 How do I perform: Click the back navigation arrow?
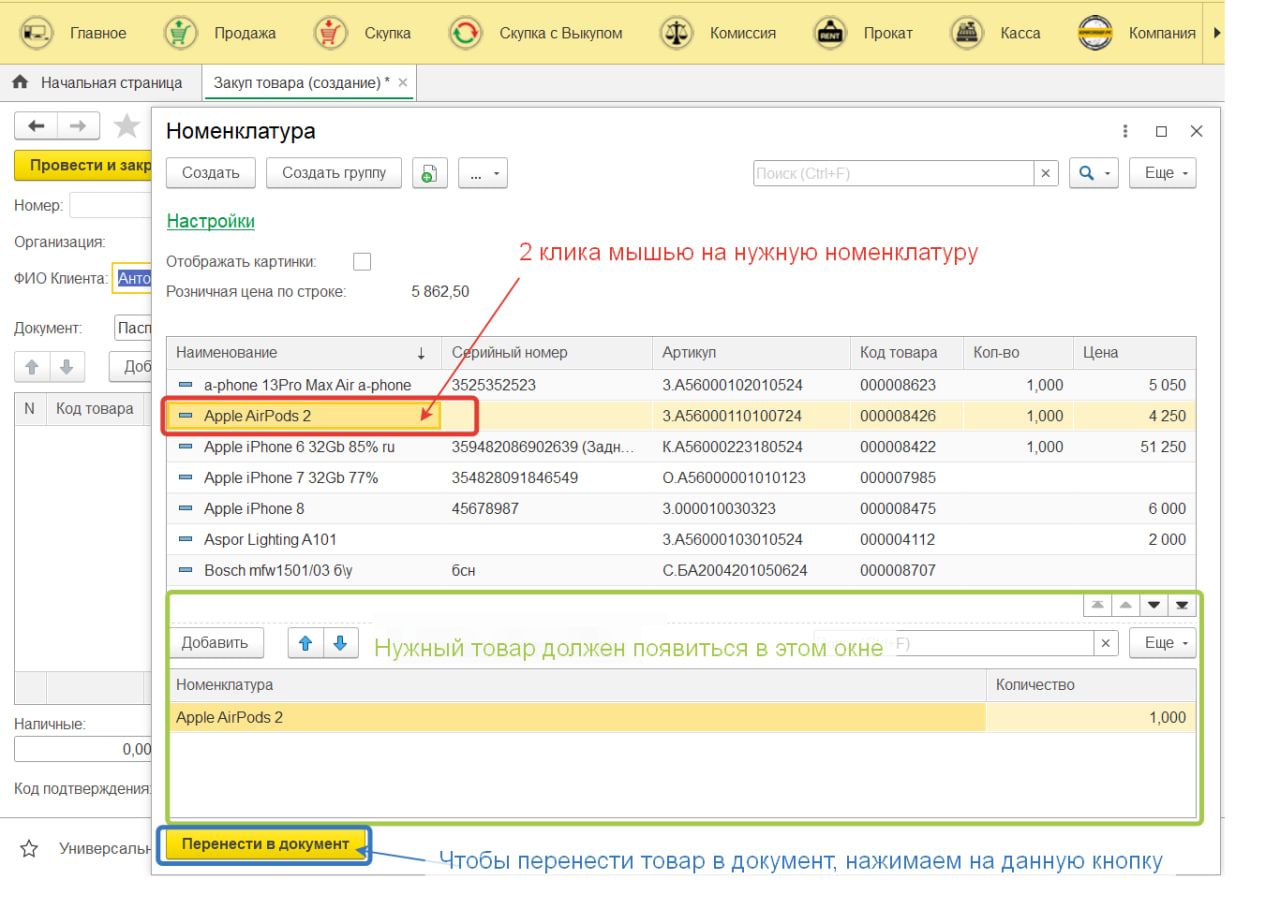36,126
